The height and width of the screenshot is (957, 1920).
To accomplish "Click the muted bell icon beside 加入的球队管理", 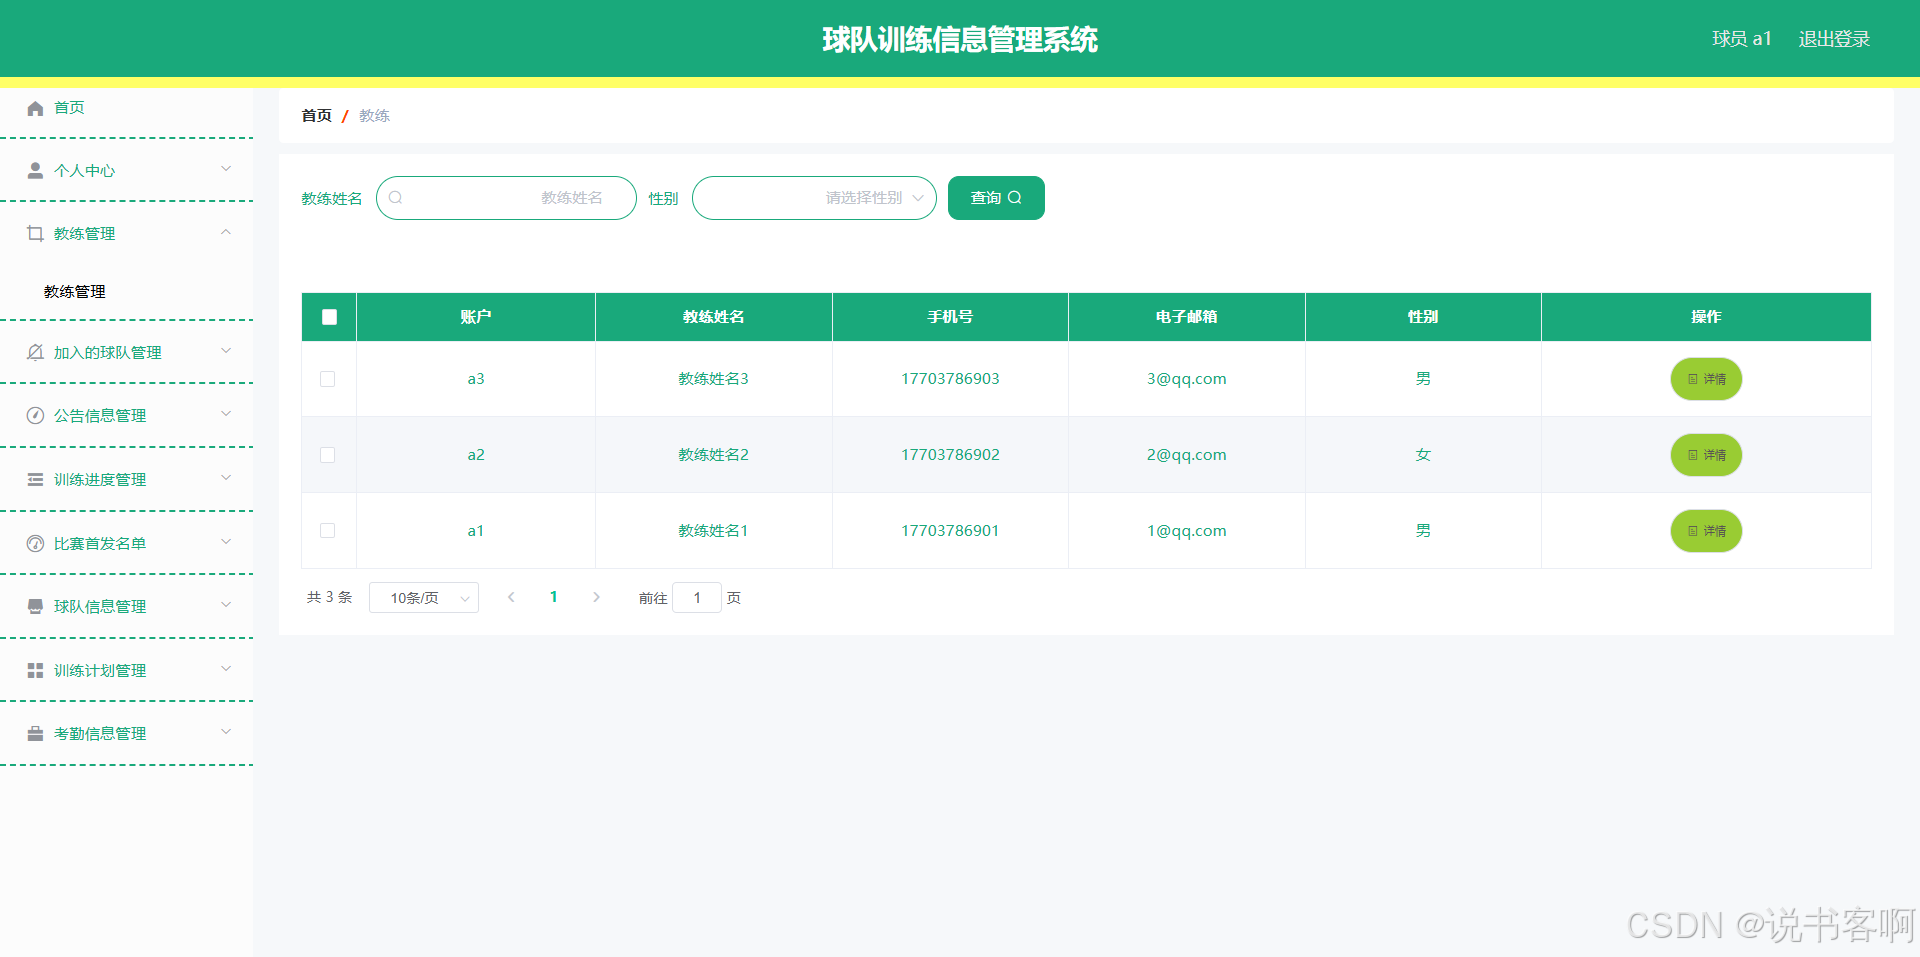I will (x=35, y=353).
